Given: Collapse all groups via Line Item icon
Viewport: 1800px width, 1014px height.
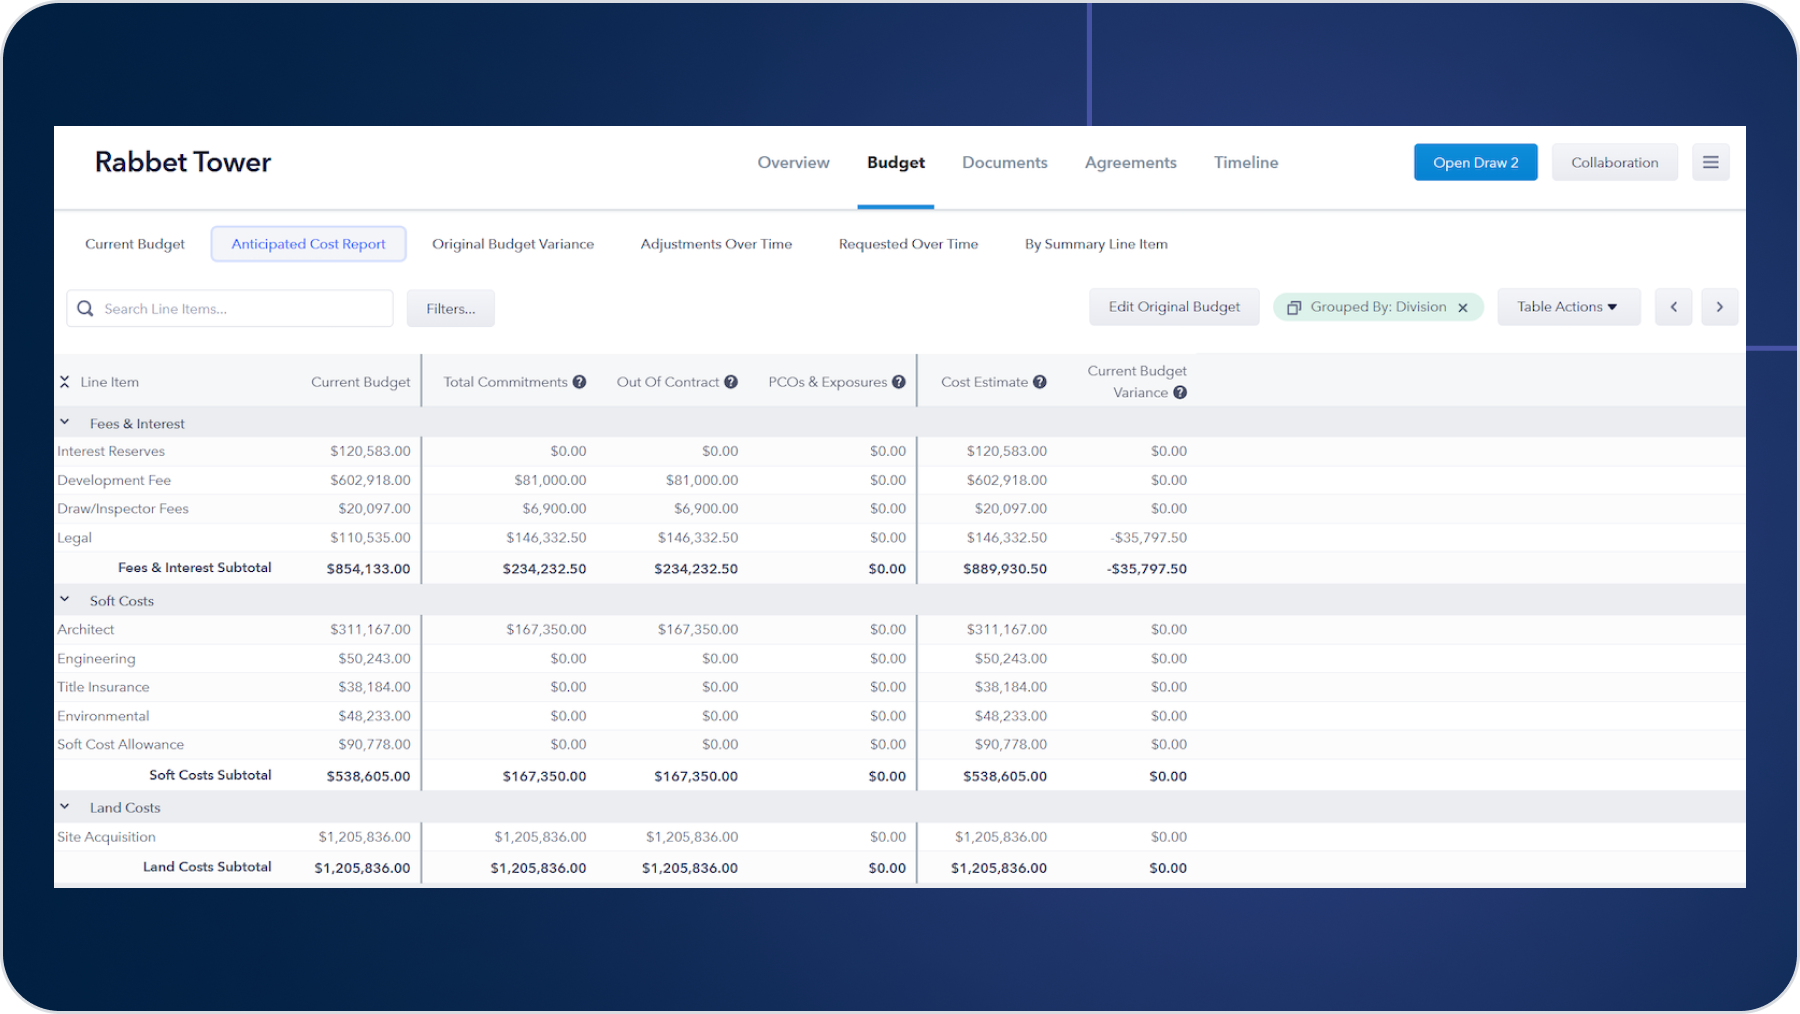Looking at the screenshot, I should (64, 382).
